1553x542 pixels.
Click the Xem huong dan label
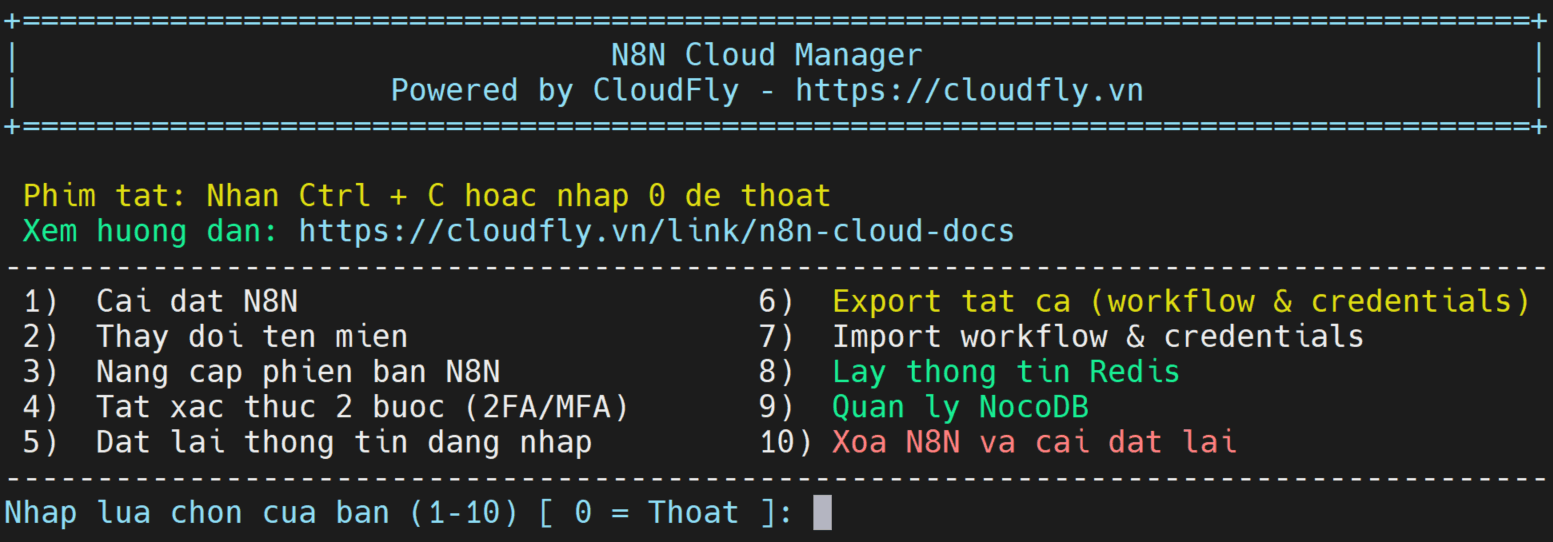151,232
